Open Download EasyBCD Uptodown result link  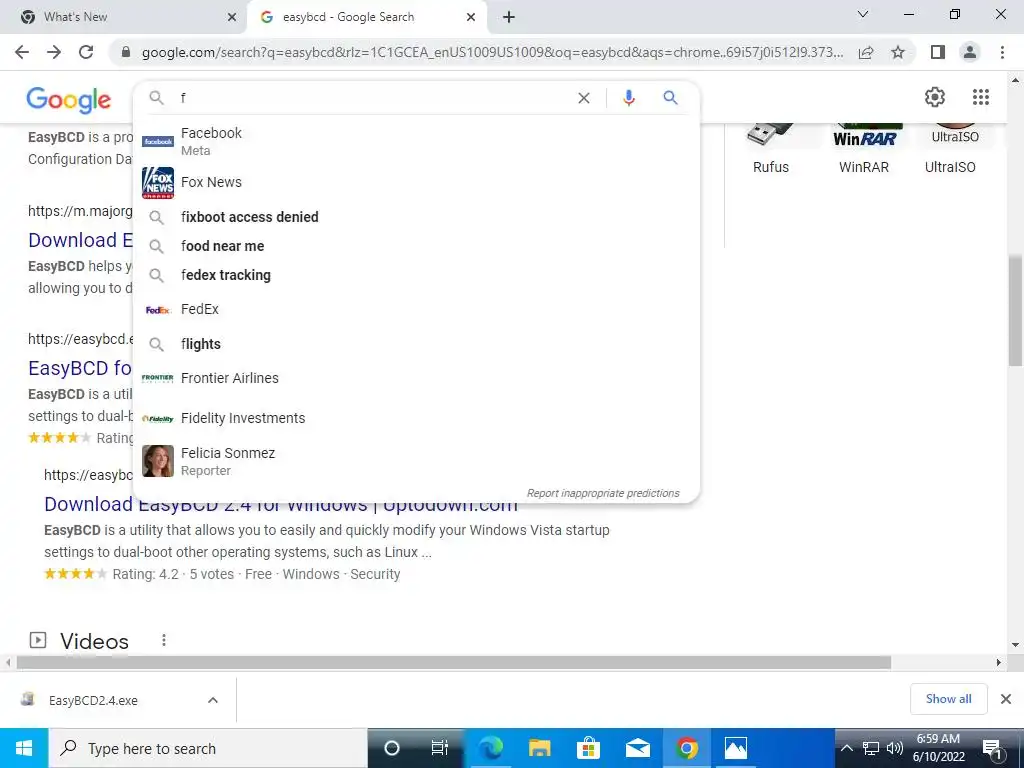pos(280,504)
